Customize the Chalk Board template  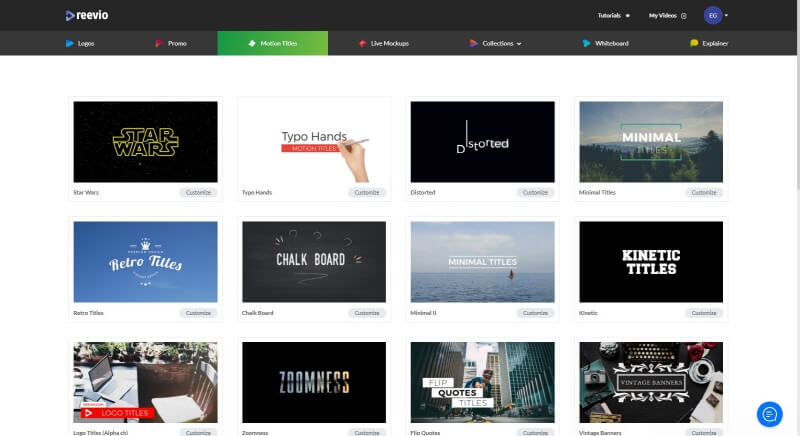[x=367, y=313]
